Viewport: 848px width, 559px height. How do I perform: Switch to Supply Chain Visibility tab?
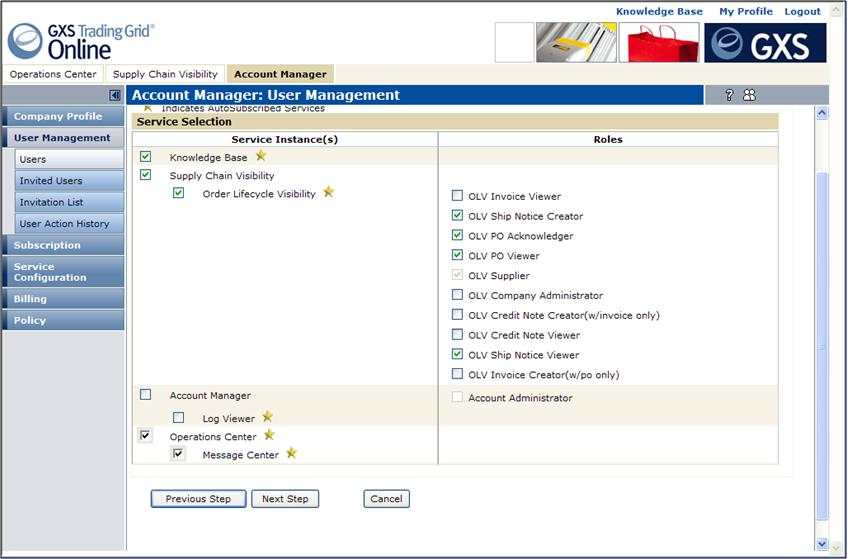pos(165,74)
